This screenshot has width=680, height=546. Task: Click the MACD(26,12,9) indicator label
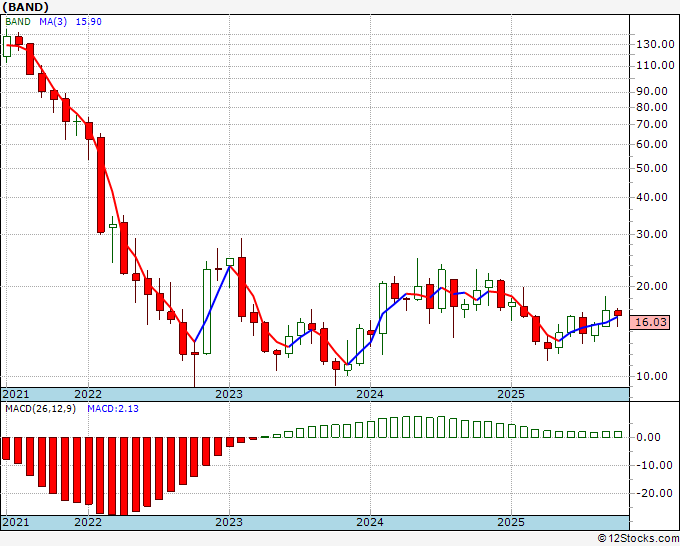[40, 409]
